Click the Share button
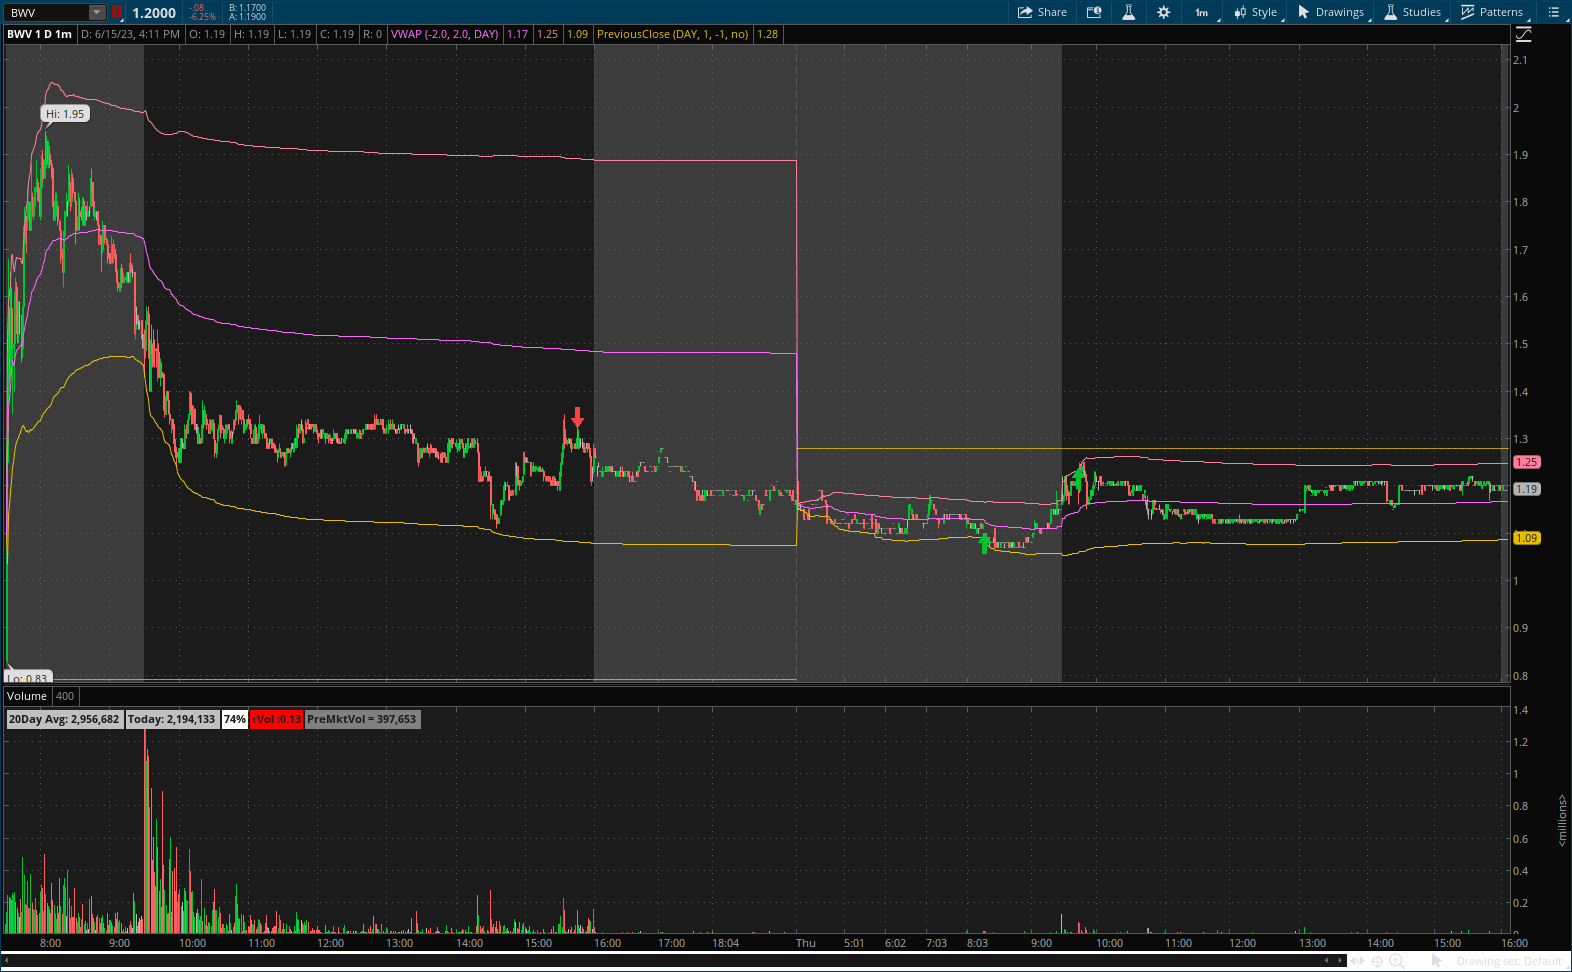 point(1042,12)
